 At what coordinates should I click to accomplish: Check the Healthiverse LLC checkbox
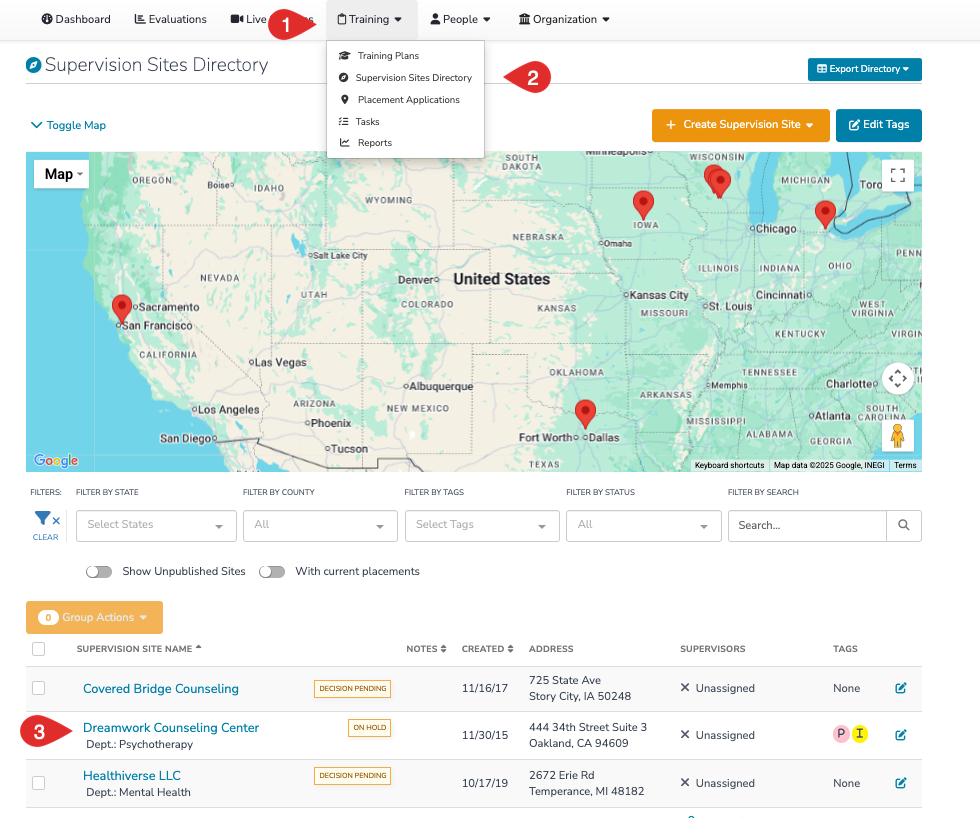coord(39,783)
